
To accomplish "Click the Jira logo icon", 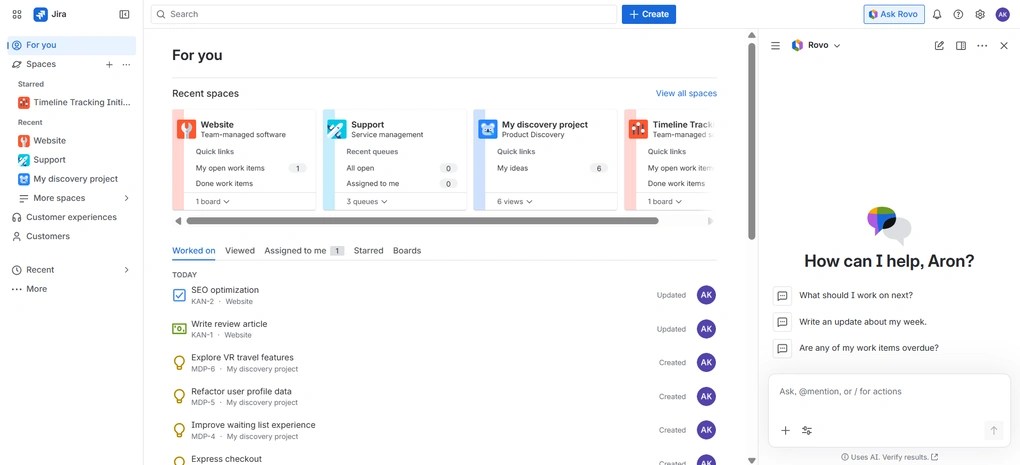I will 40,14.
